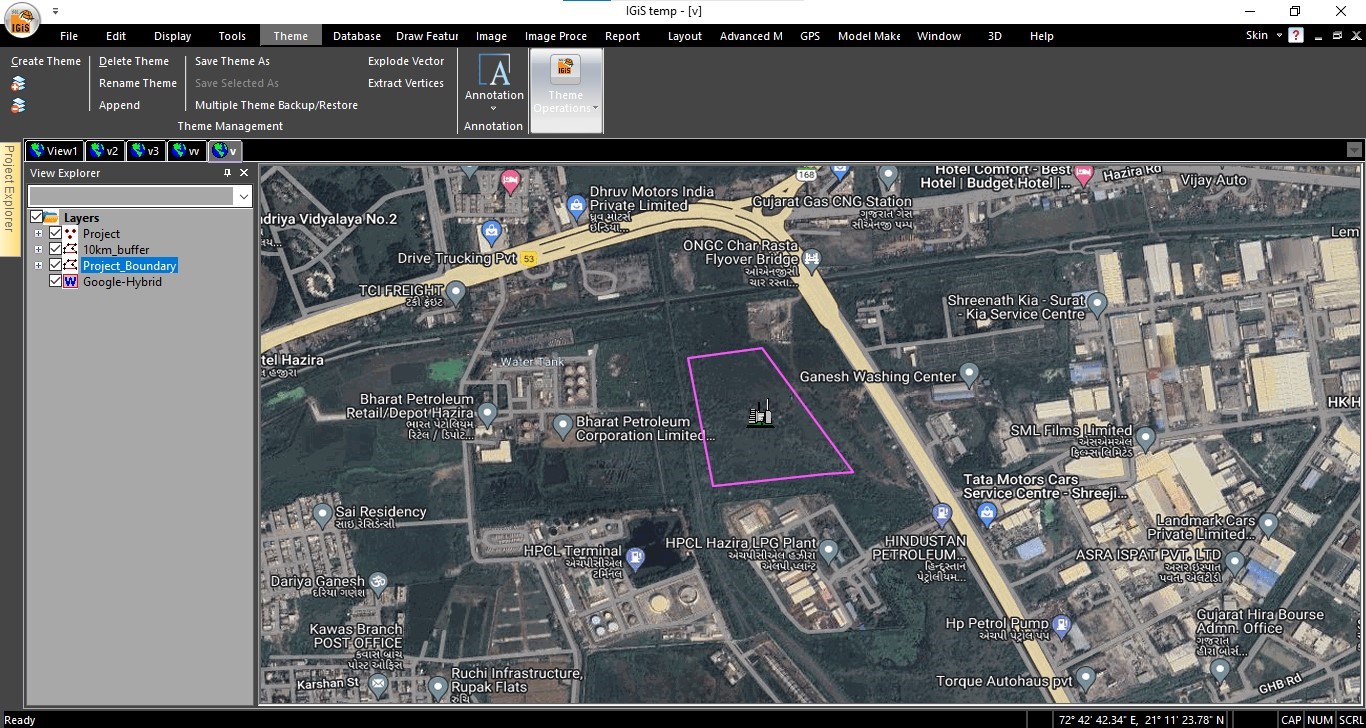Click the add theme layers icon
This screenshot has width=1366, height=728.
pyautogui.click(x=19, y=84)
